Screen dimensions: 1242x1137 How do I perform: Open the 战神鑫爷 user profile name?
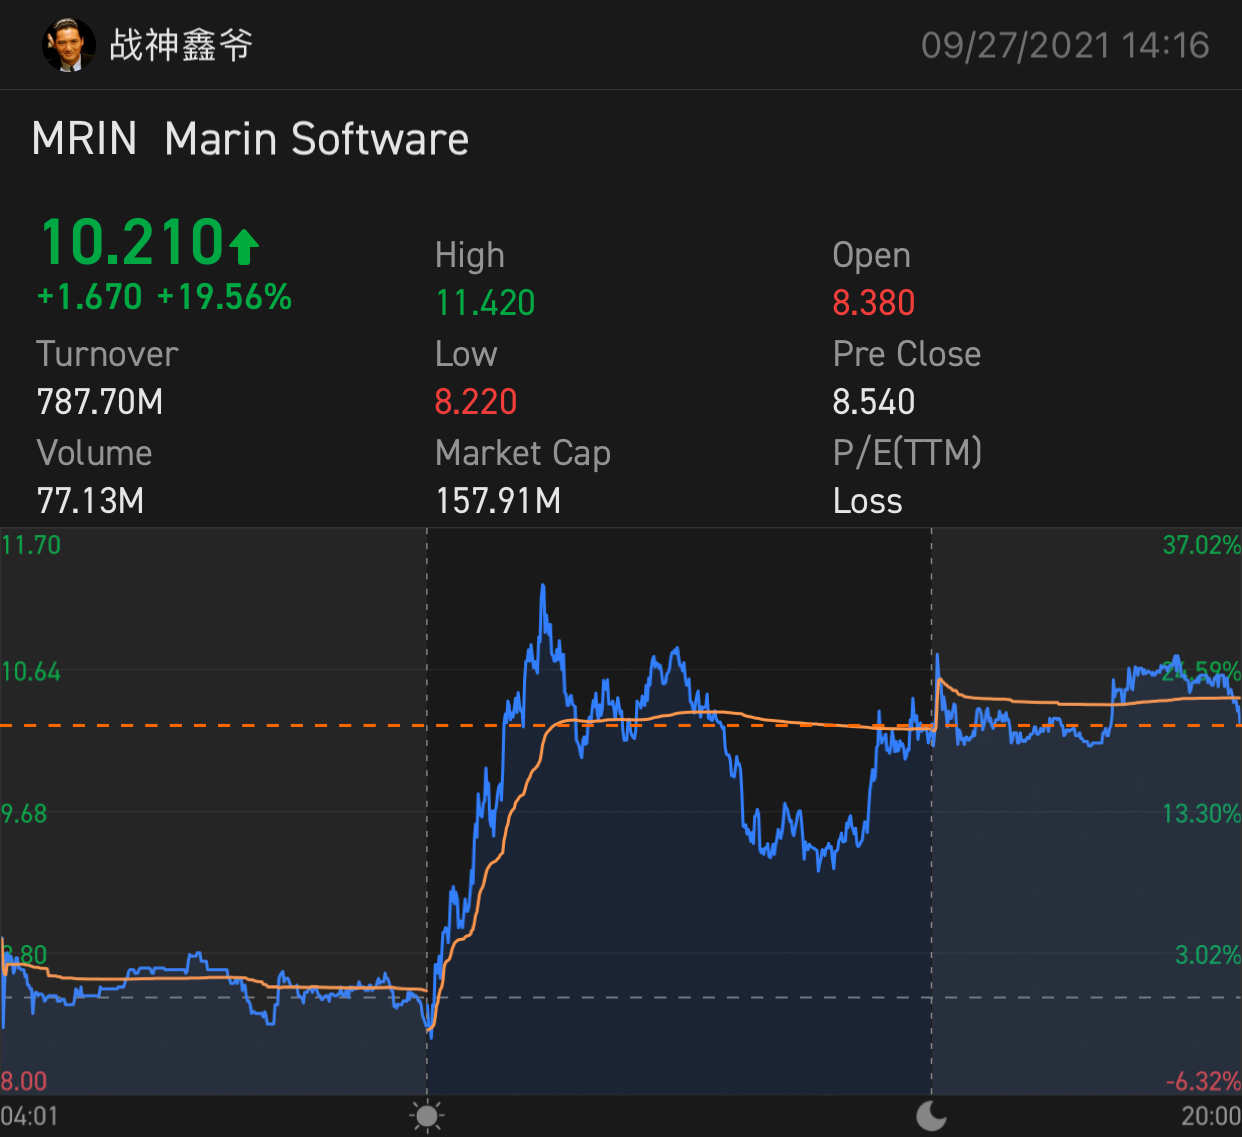(x=181, y=45)
